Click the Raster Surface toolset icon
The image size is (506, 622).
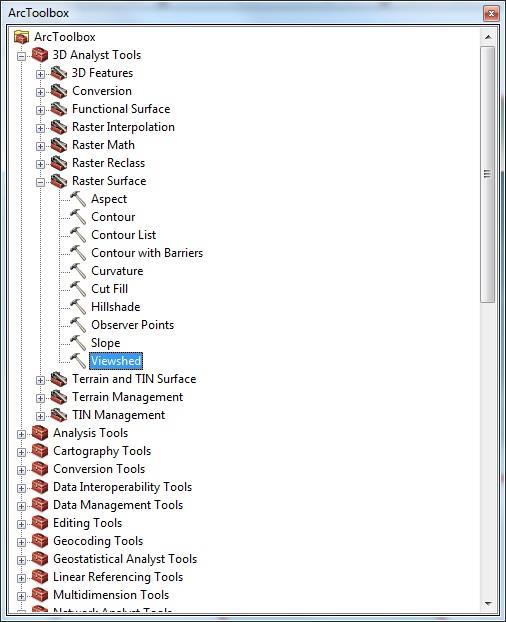point(59,181)
